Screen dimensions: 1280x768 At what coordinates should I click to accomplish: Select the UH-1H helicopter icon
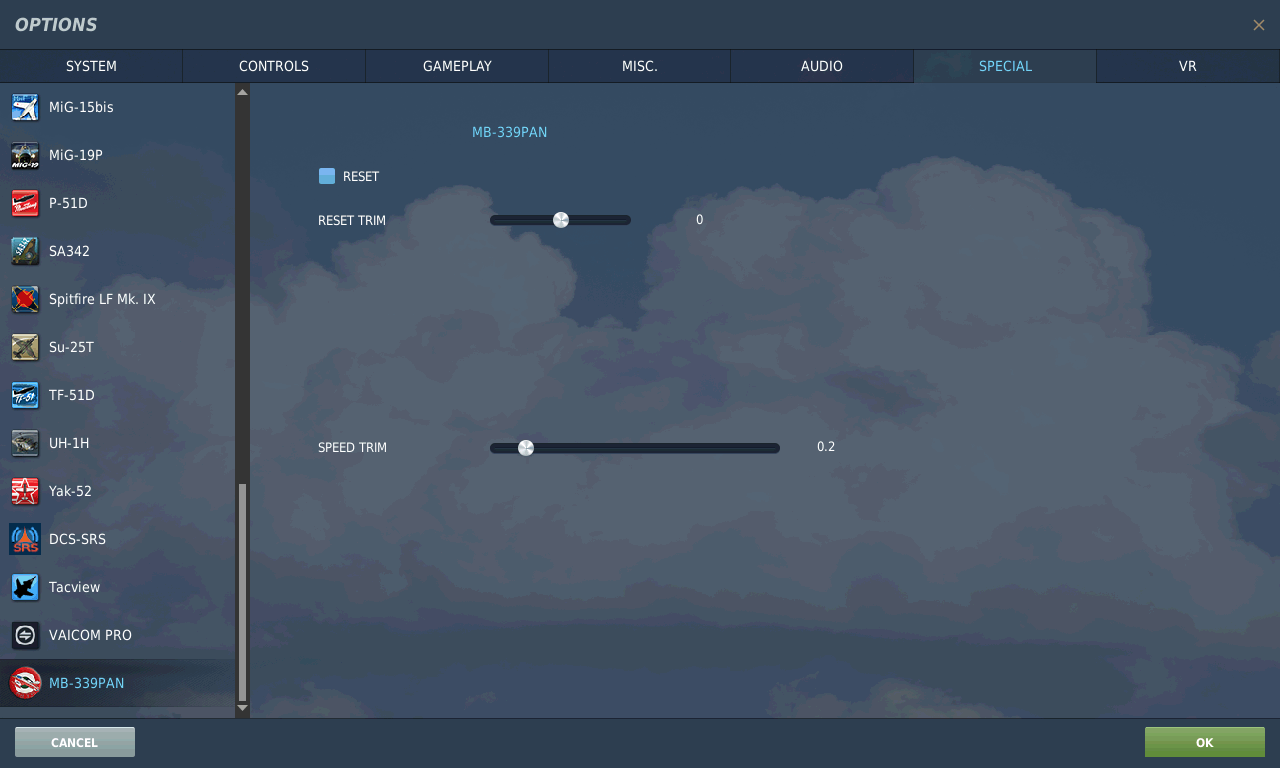[x=25, y=443]
